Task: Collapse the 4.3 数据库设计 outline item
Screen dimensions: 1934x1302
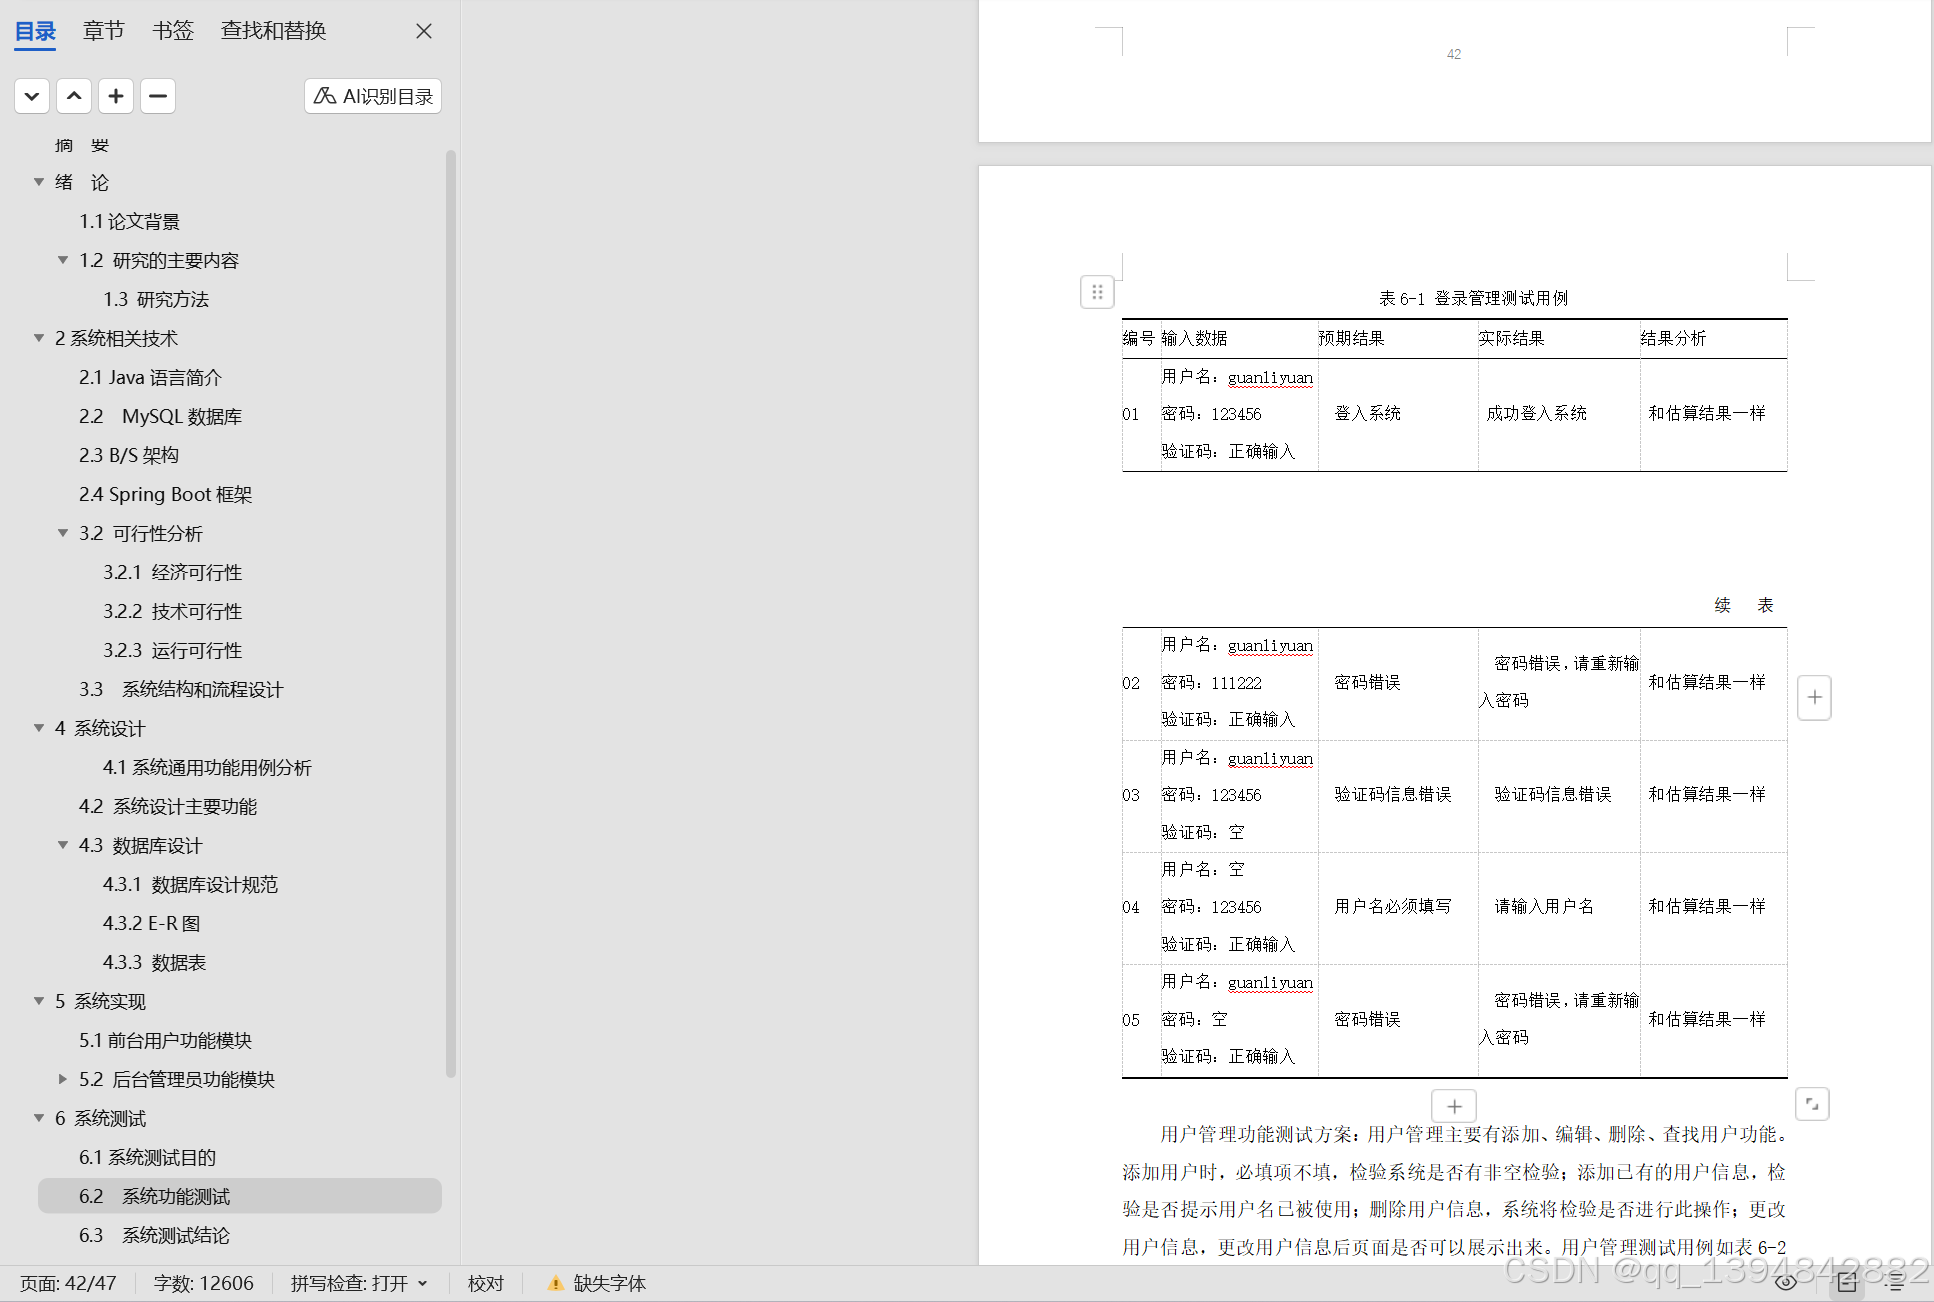Action: click(63, 845)
